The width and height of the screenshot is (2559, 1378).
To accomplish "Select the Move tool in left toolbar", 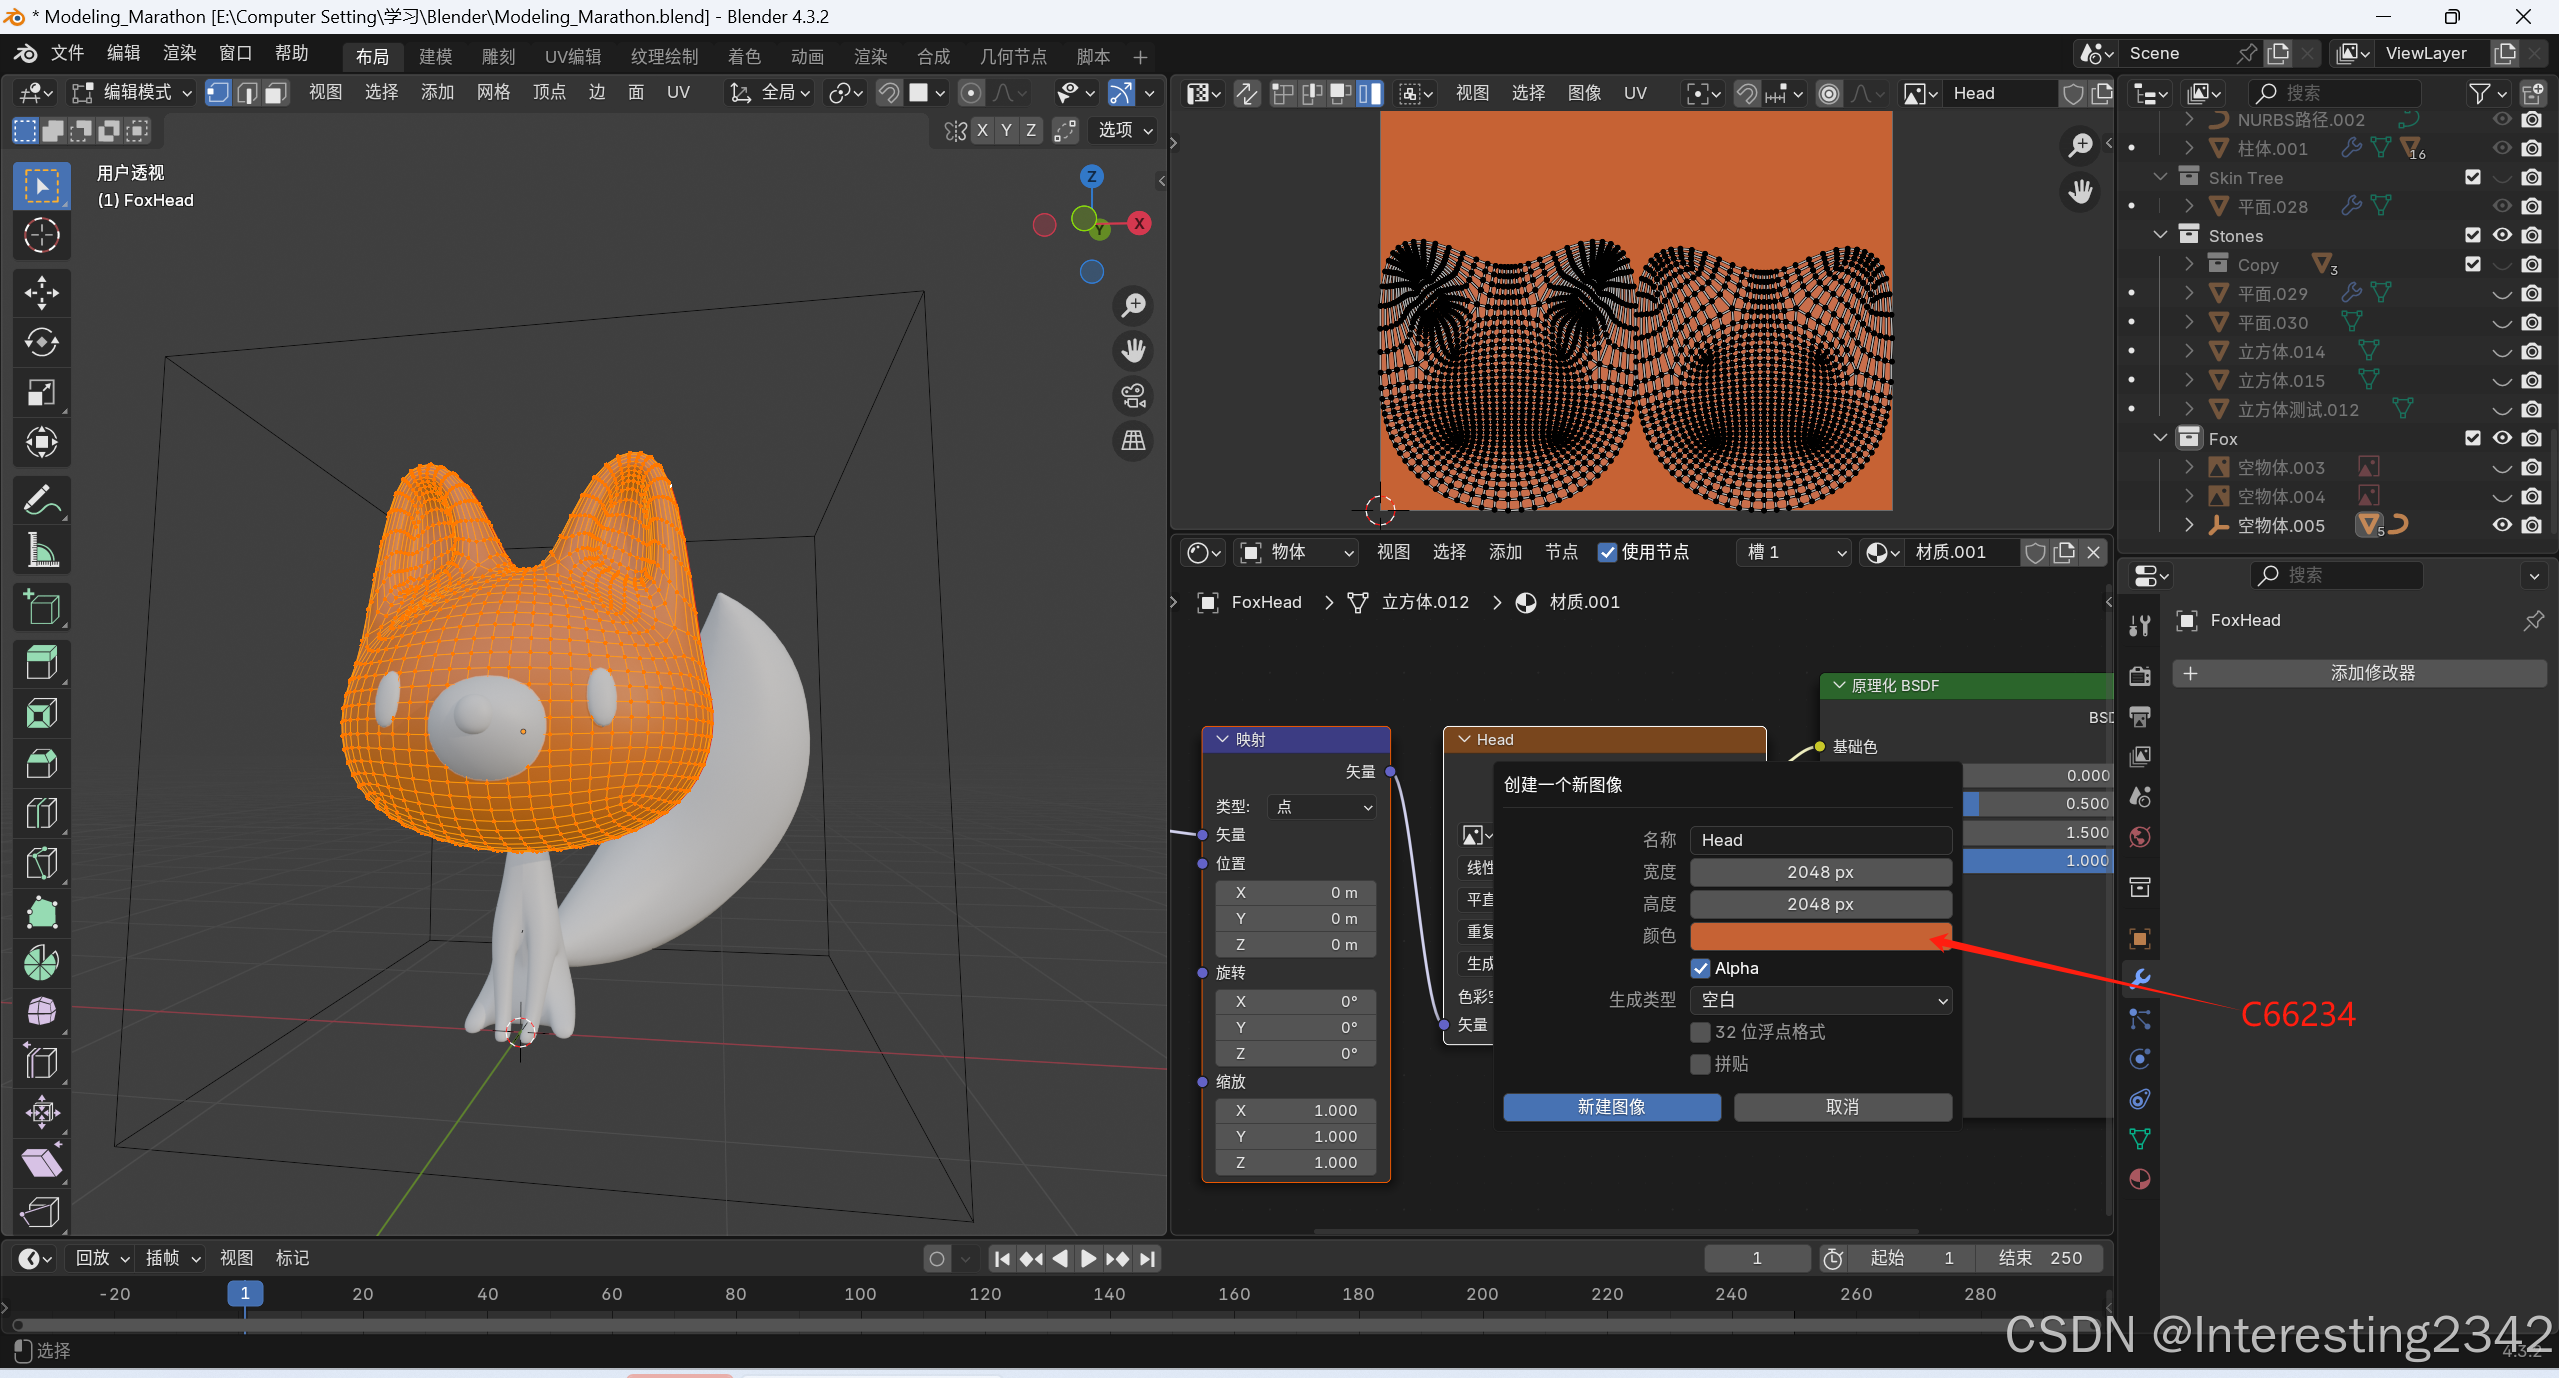I will [x=41, y=293].
